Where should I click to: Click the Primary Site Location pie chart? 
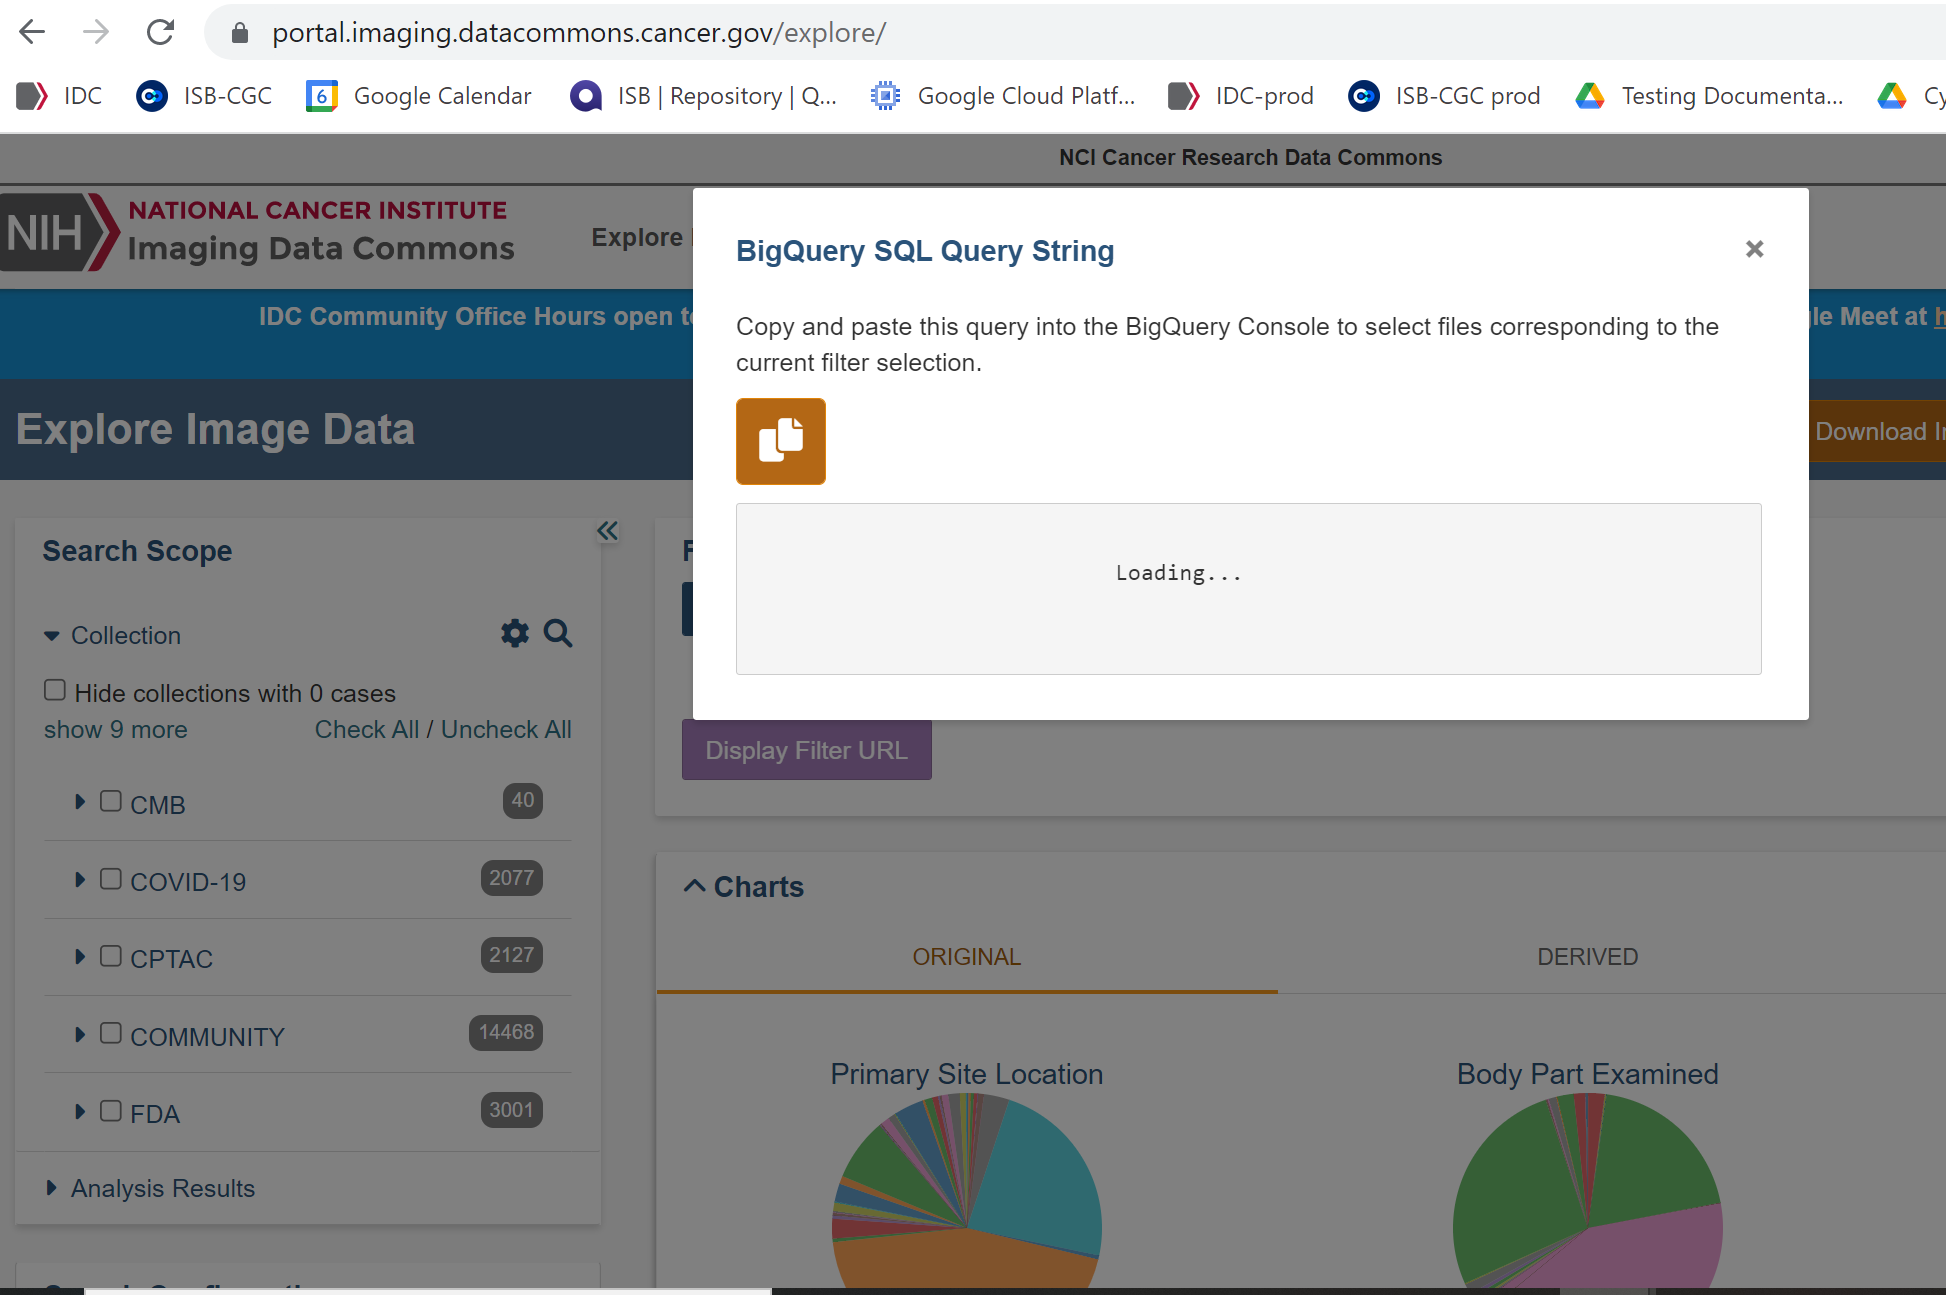coord(966,1200)
